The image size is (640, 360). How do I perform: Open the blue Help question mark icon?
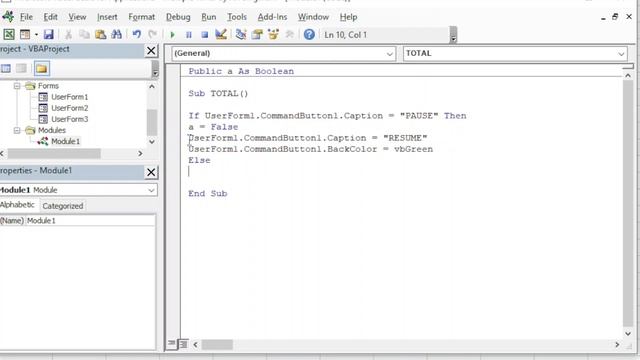(309, 35)
